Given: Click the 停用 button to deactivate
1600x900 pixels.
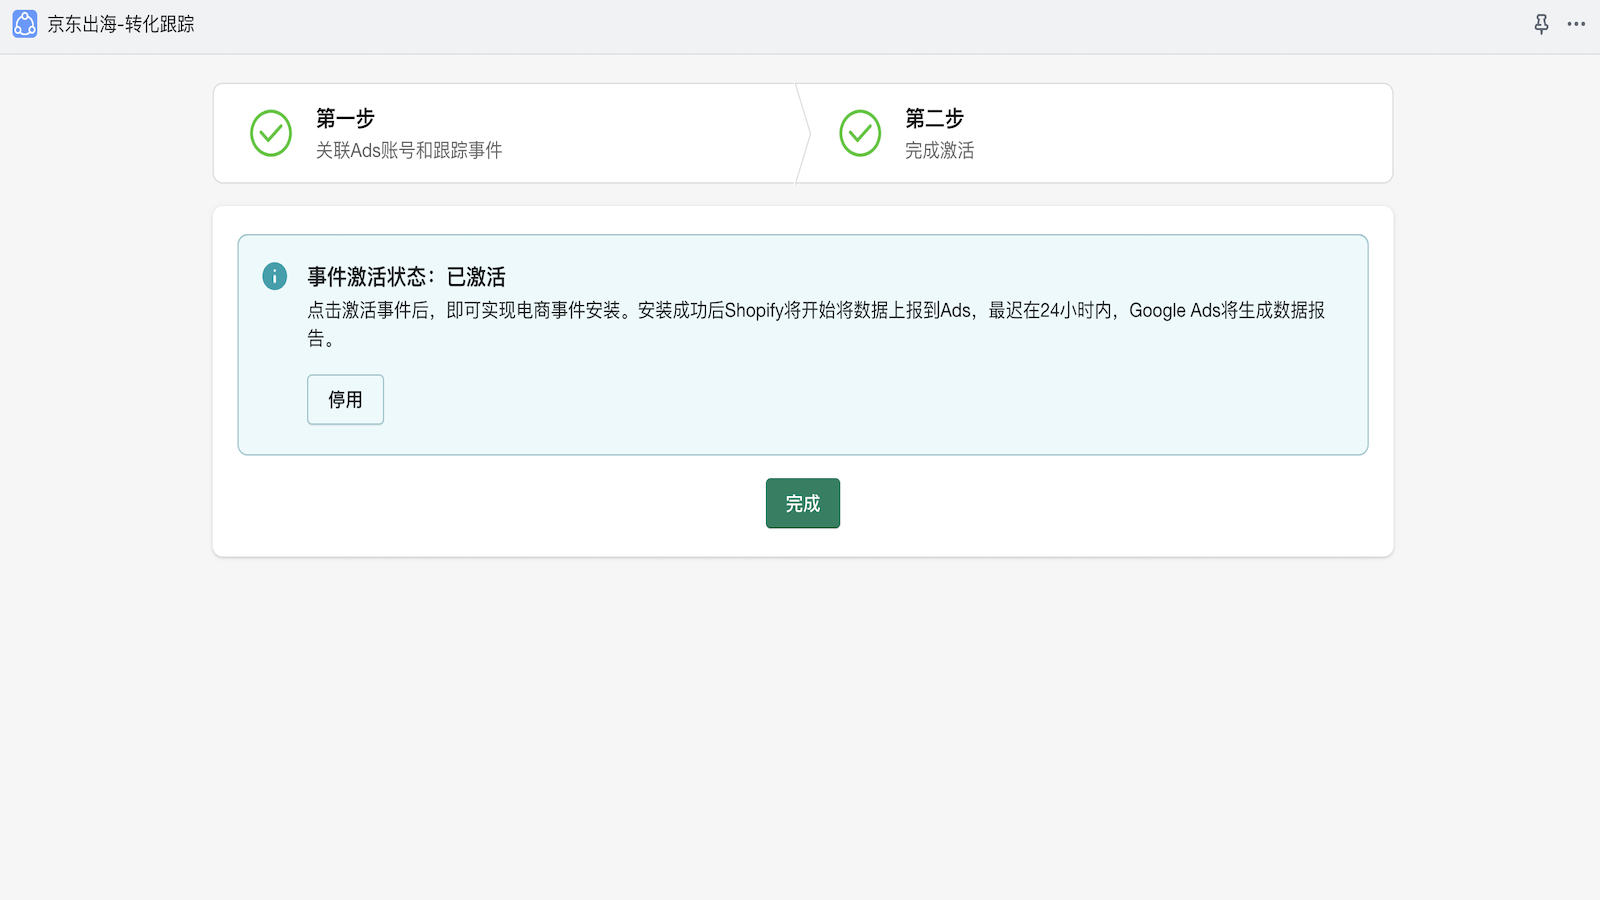Looking at the screenshot, I should pos(345,399).
